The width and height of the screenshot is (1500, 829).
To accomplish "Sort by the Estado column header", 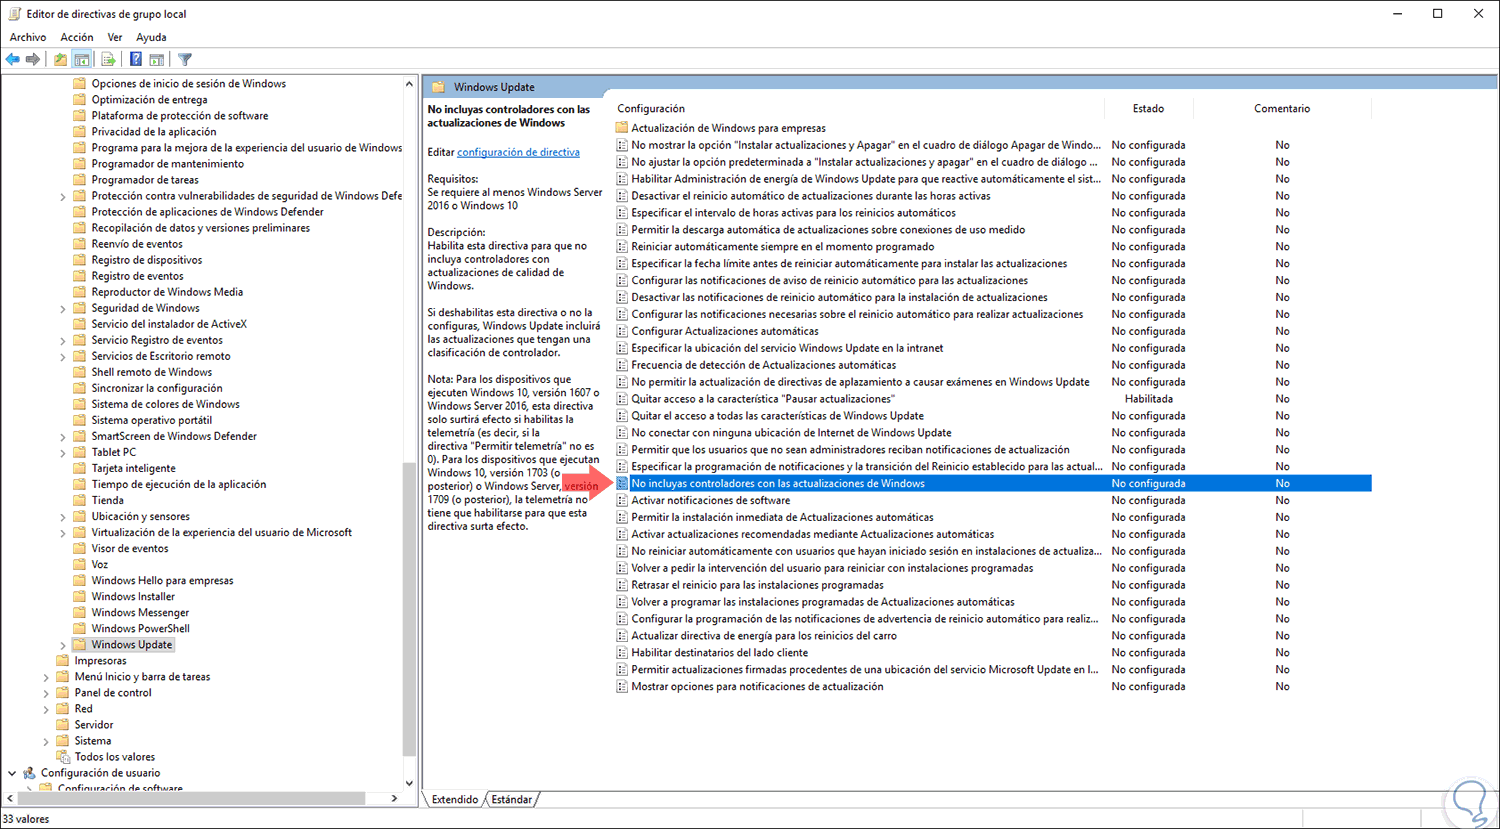I will (x=1148, y=108).
